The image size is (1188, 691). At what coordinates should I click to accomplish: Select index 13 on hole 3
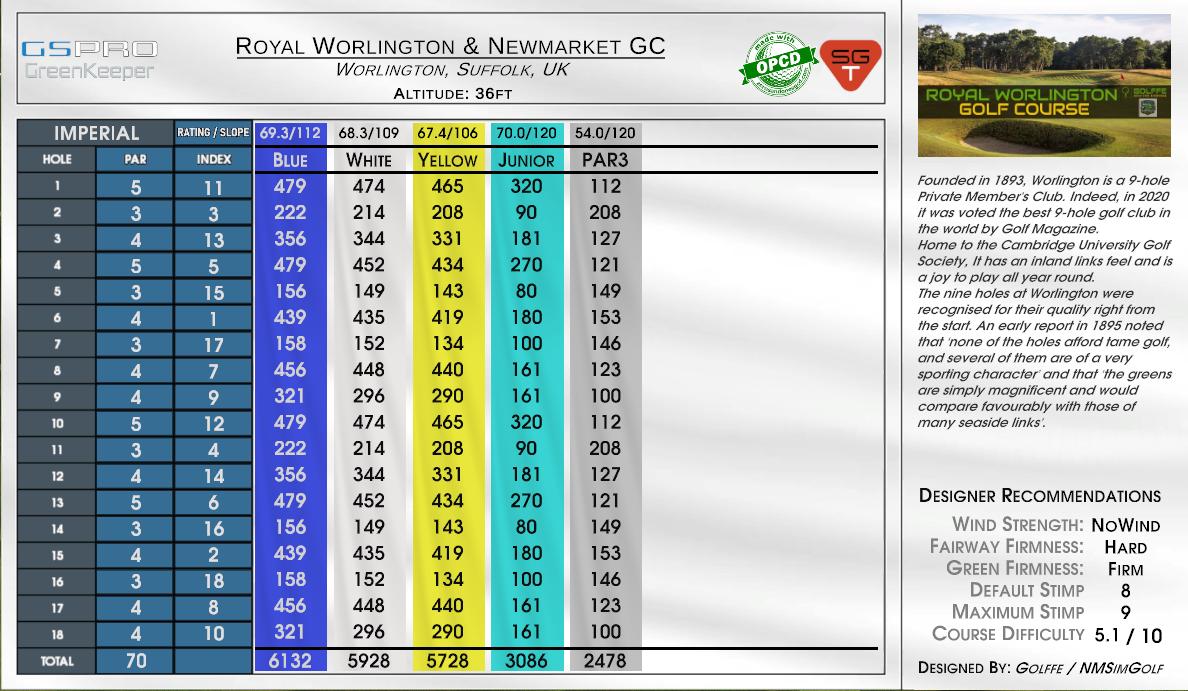pyautogui.click(x=214, y=239)
